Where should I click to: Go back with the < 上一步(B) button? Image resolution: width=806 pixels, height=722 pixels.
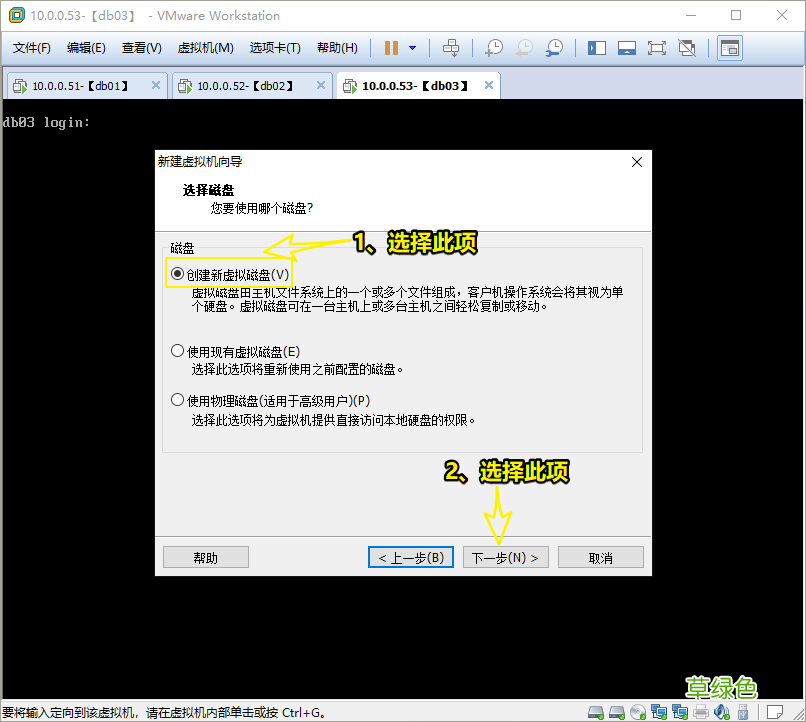pyautogui.click(x=411, y=558)
